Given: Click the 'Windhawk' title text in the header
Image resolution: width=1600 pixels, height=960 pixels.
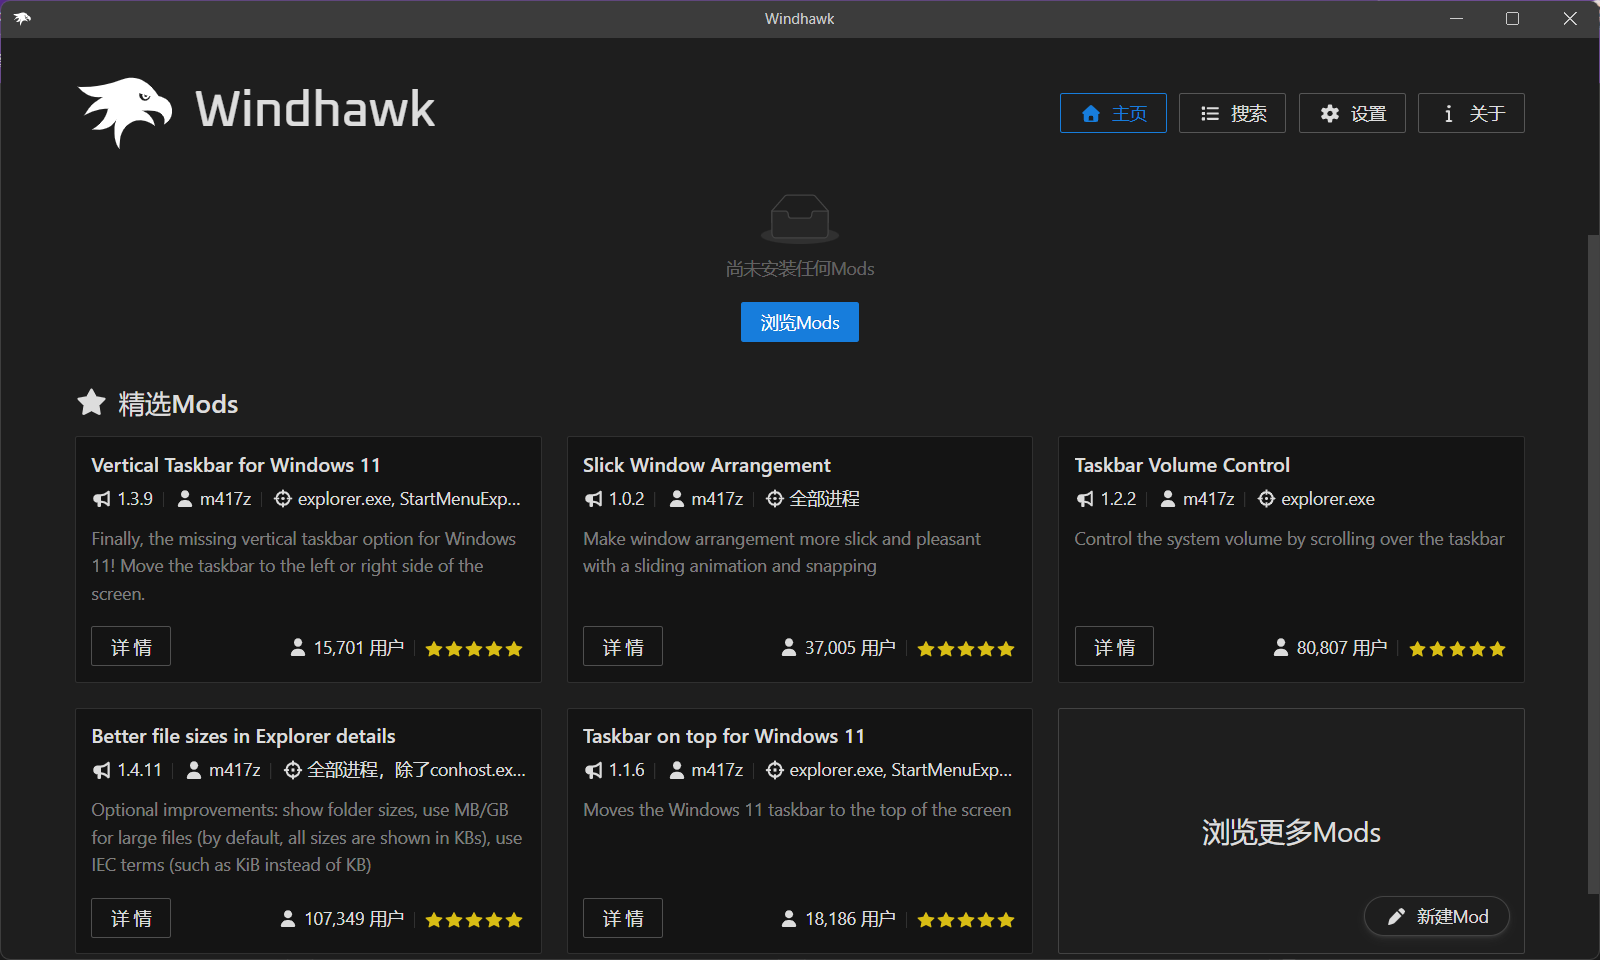Looking at the screenshot, I should pos(315,109).
